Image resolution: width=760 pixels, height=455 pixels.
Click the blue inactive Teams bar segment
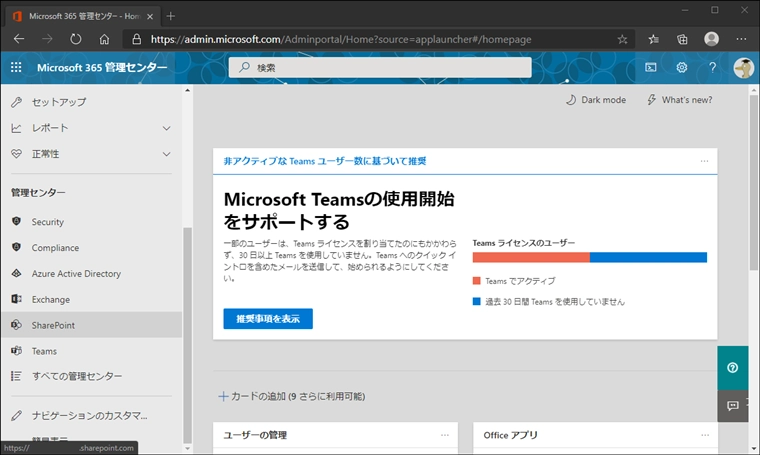[x=649, y=257]
